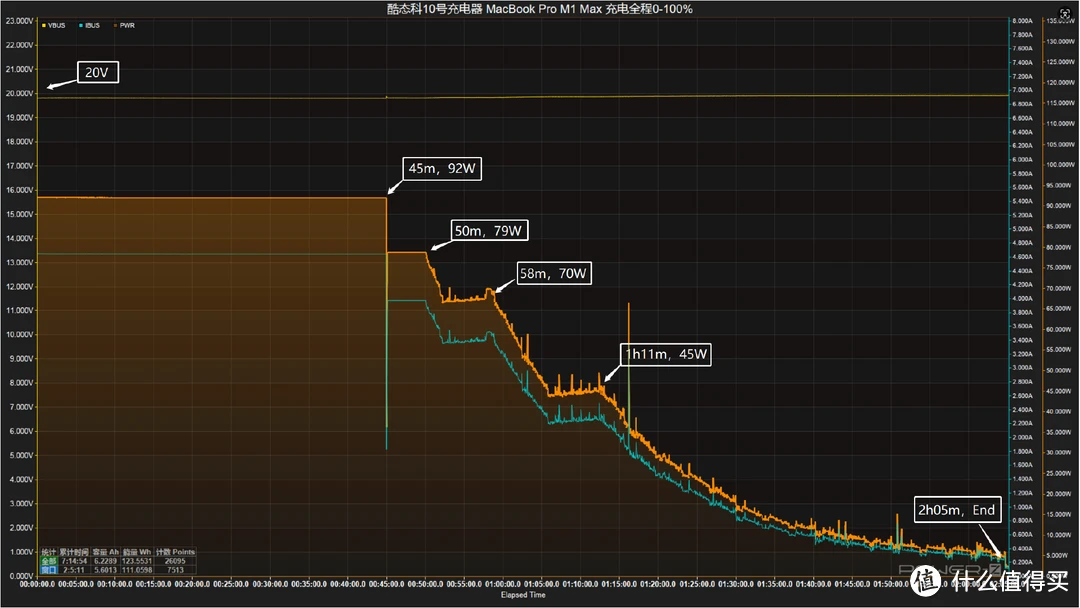Select the blue 窗口 statistics row label
The height and width of the screenshot is (608, 1080).
49,569
